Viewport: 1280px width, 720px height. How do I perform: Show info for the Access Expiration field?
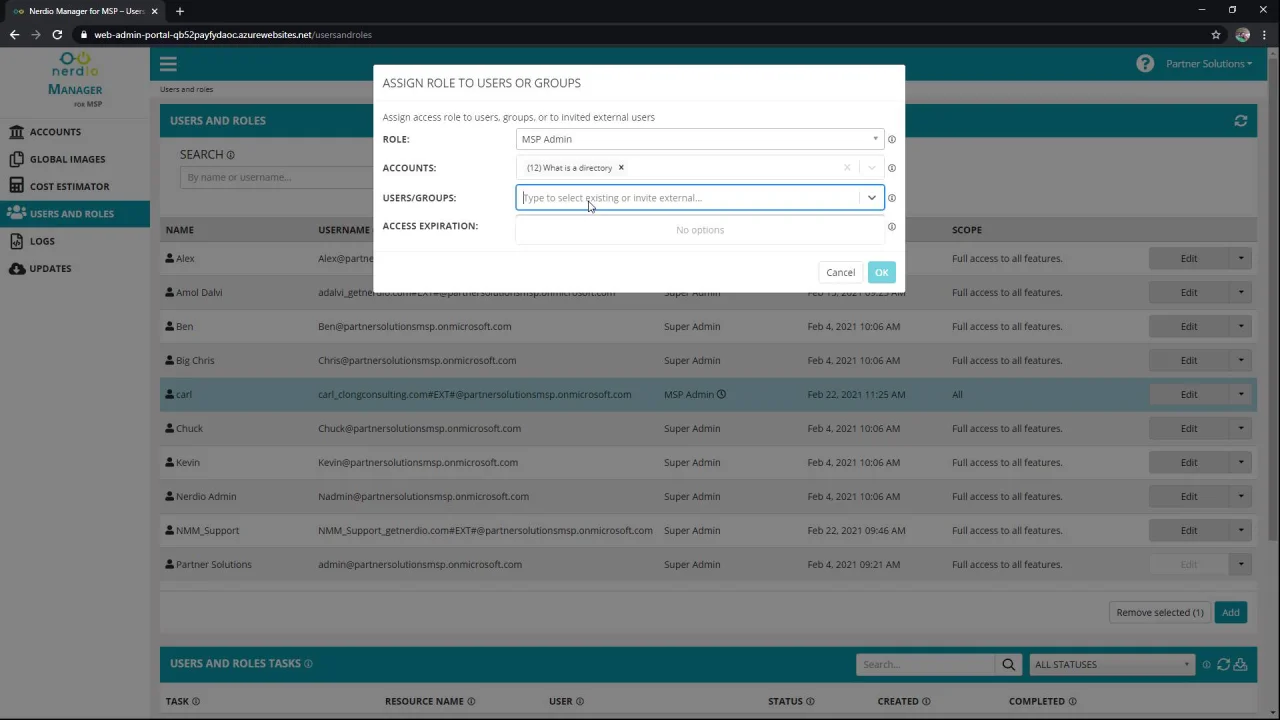pyautogui.click(x=892, y=227)
